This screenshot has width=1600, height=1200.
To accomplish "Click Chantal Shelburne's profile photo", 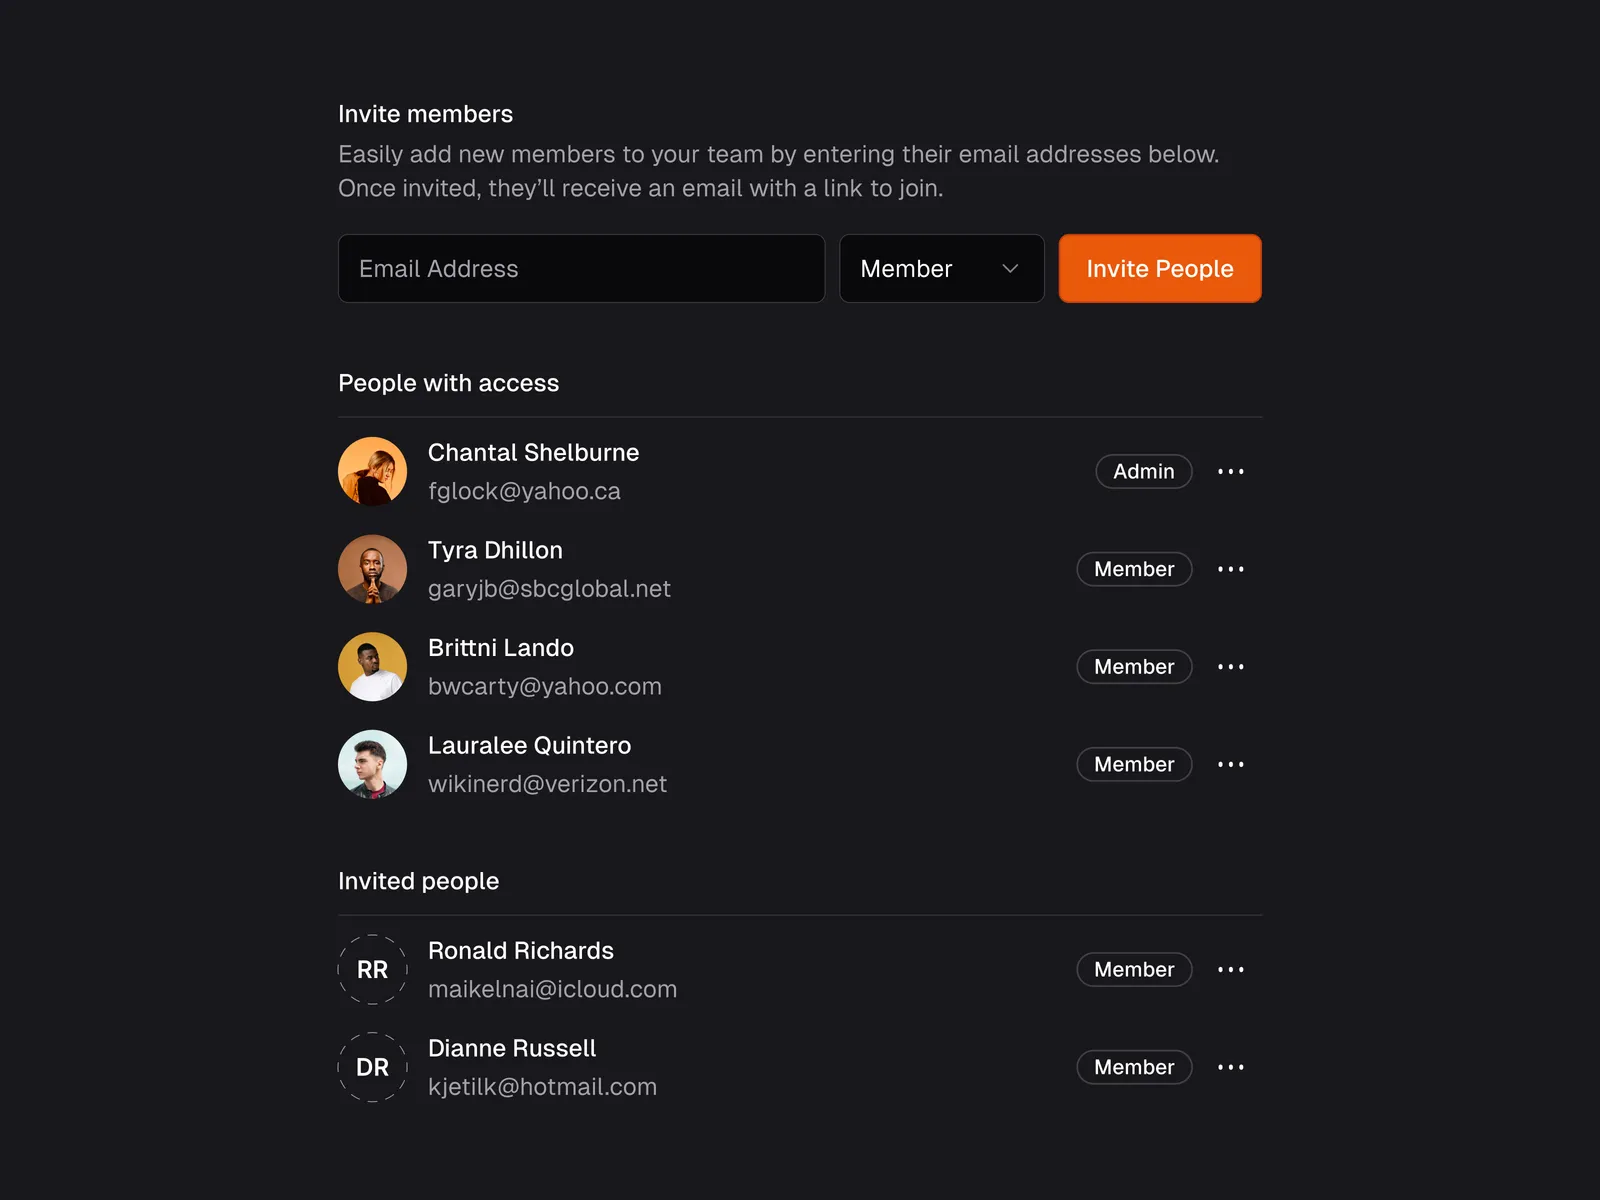I will click(372, 471).
